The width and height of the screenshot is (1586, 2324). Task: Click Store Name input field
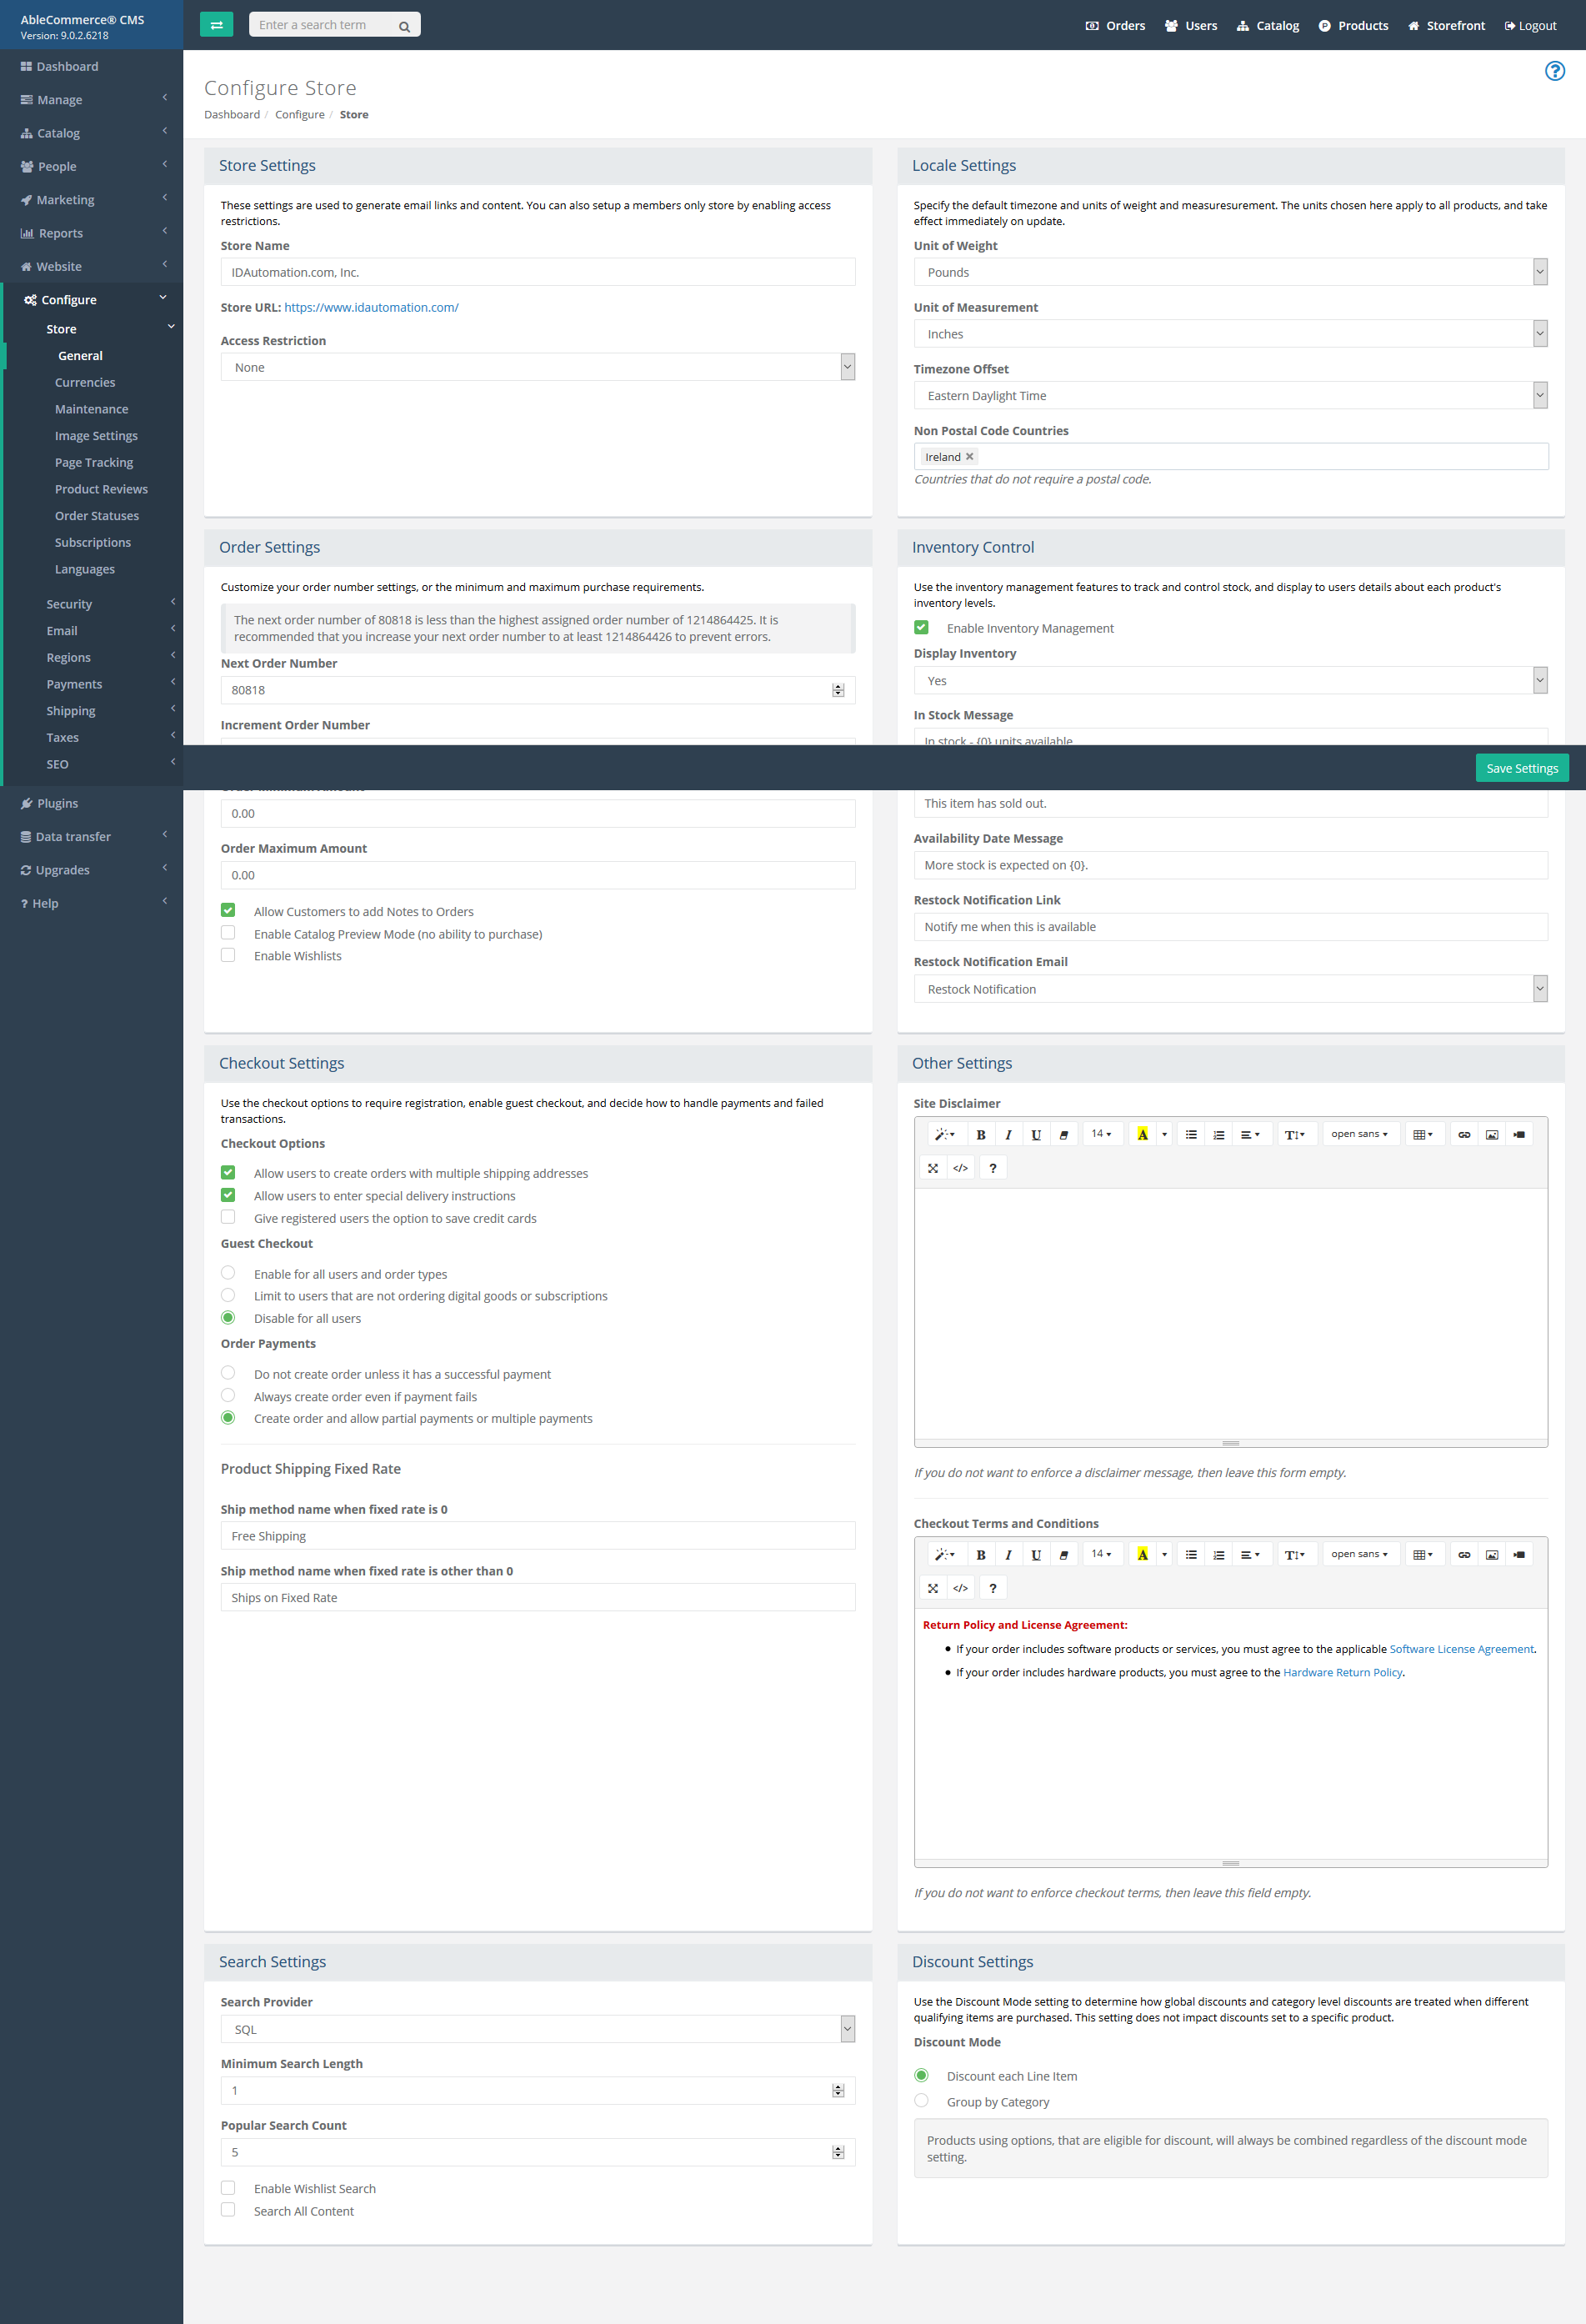coord(538,272)
